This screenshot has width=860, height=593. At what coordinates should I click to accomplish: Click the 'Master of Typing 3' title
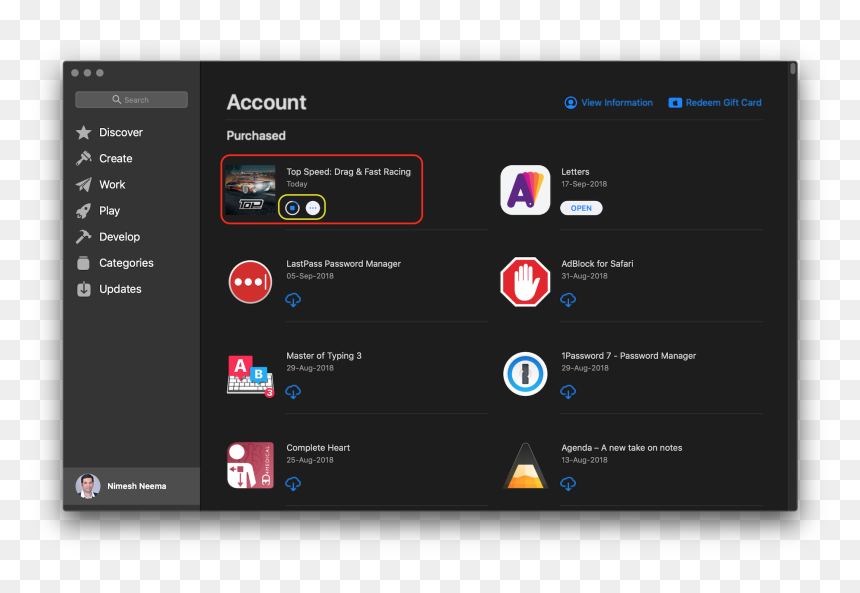pos(324,356)
